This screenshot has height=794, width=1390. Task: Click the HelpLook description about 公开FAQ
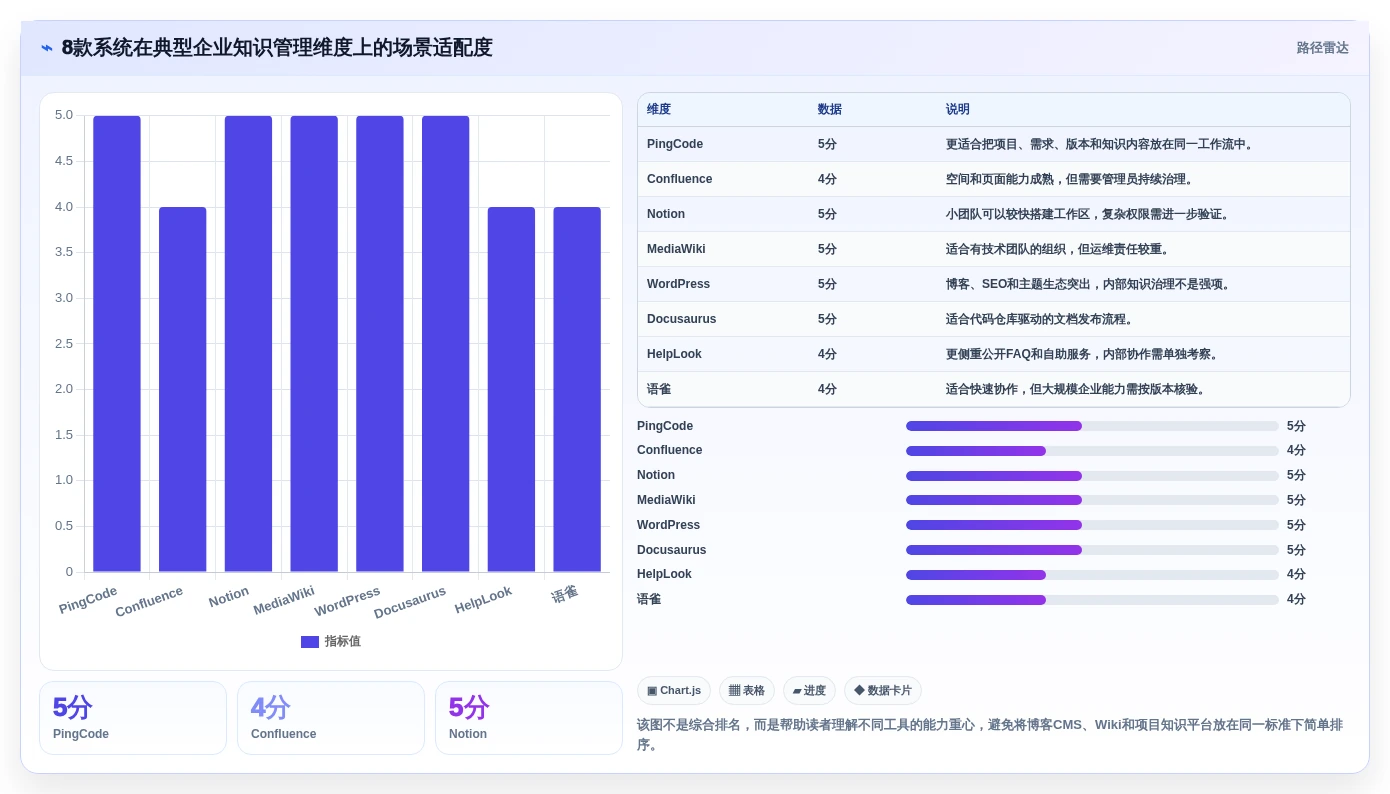1083,354
